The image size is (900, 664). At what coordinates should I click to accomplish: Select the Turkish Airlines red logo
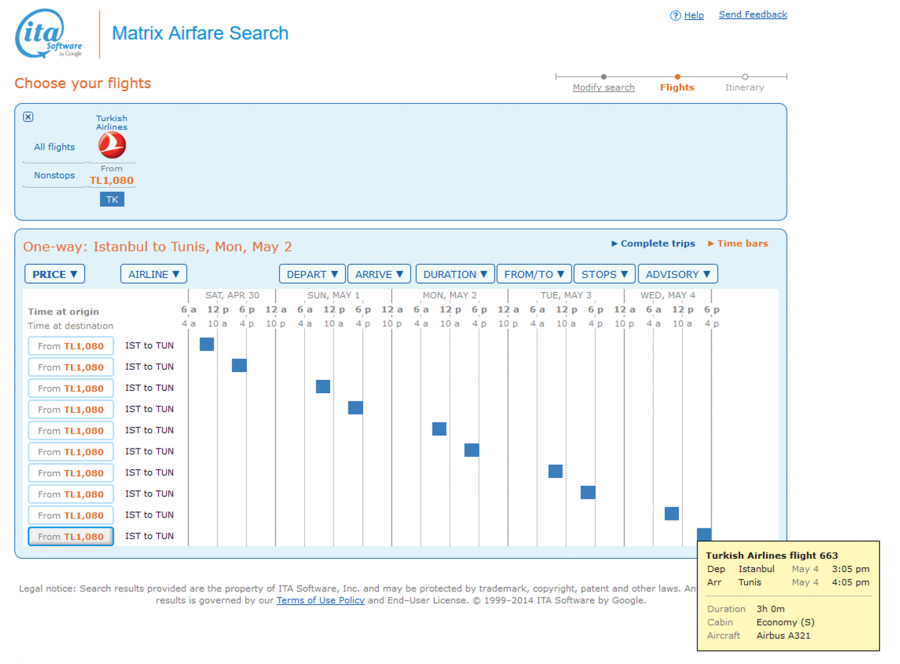point(112,145)
